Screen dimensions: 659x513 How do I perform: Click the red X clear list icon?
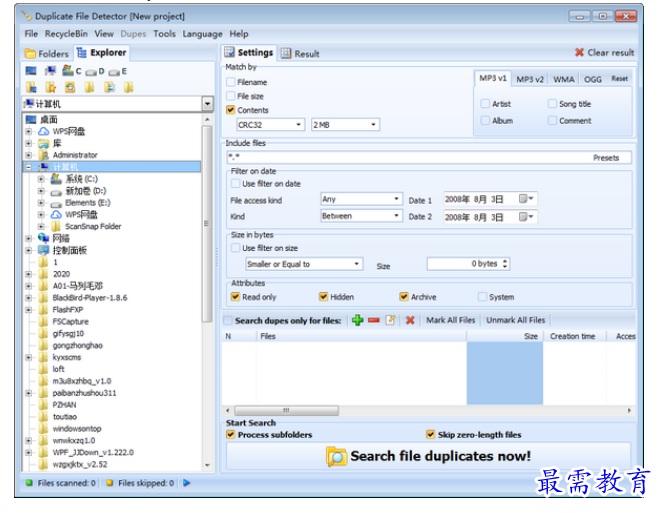(410, 320)
